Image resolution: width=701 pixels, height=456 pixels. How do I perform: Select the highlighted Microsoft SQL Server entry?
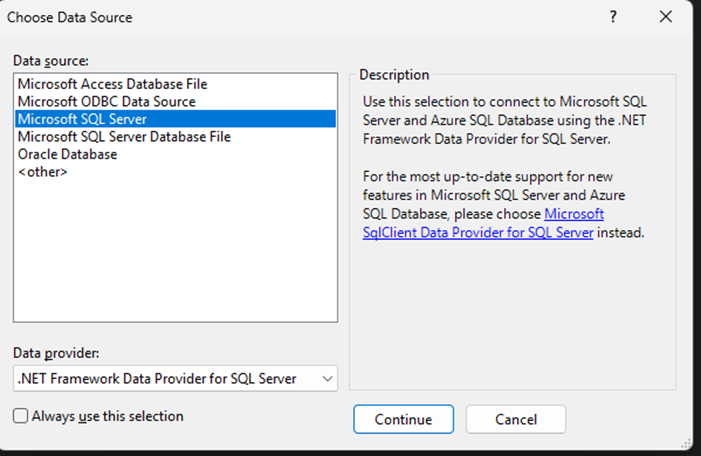82,119
